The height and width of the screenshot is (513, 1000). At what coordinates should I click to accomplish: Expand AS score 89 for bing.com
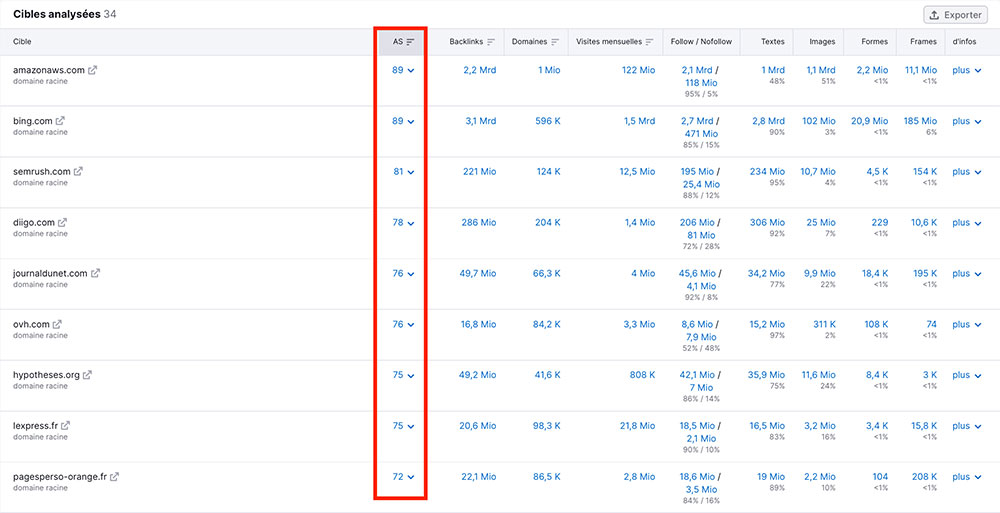pyautogui.click(x=403, y=121)
